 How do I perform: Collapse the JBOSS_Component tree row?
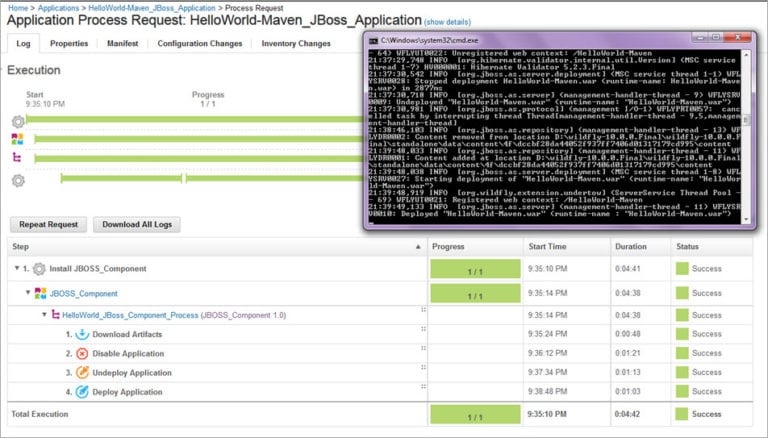point(28,293)
